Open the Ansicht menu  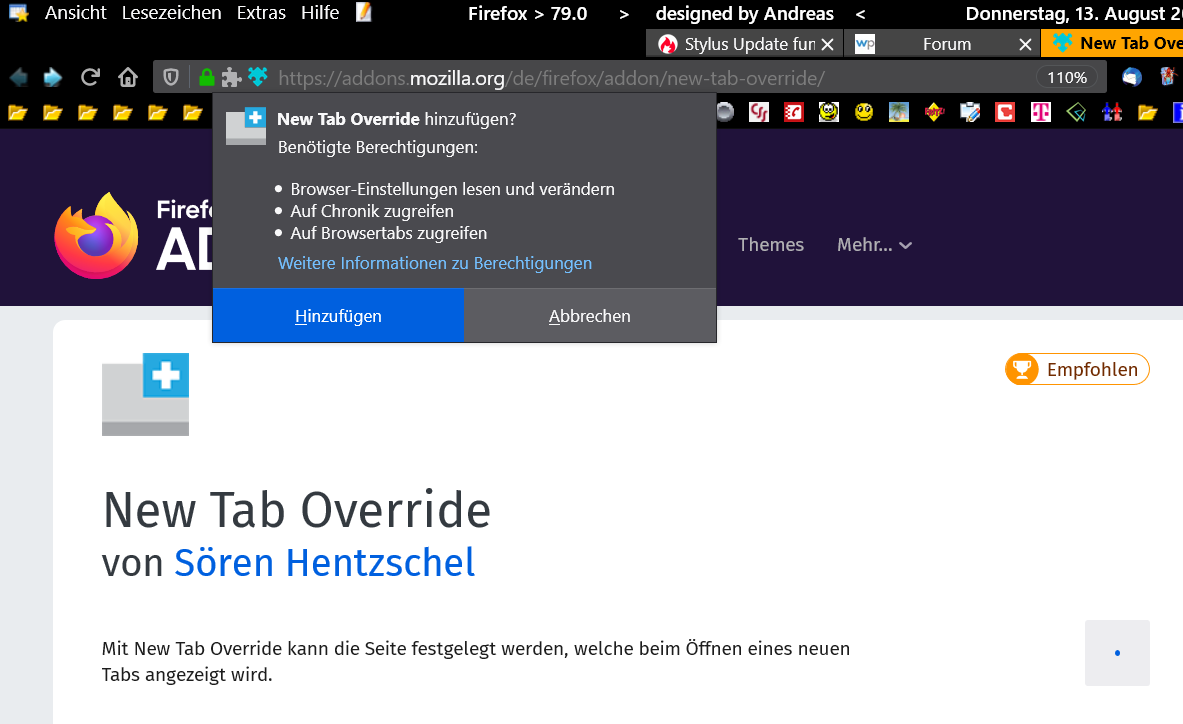coord(75,13)
